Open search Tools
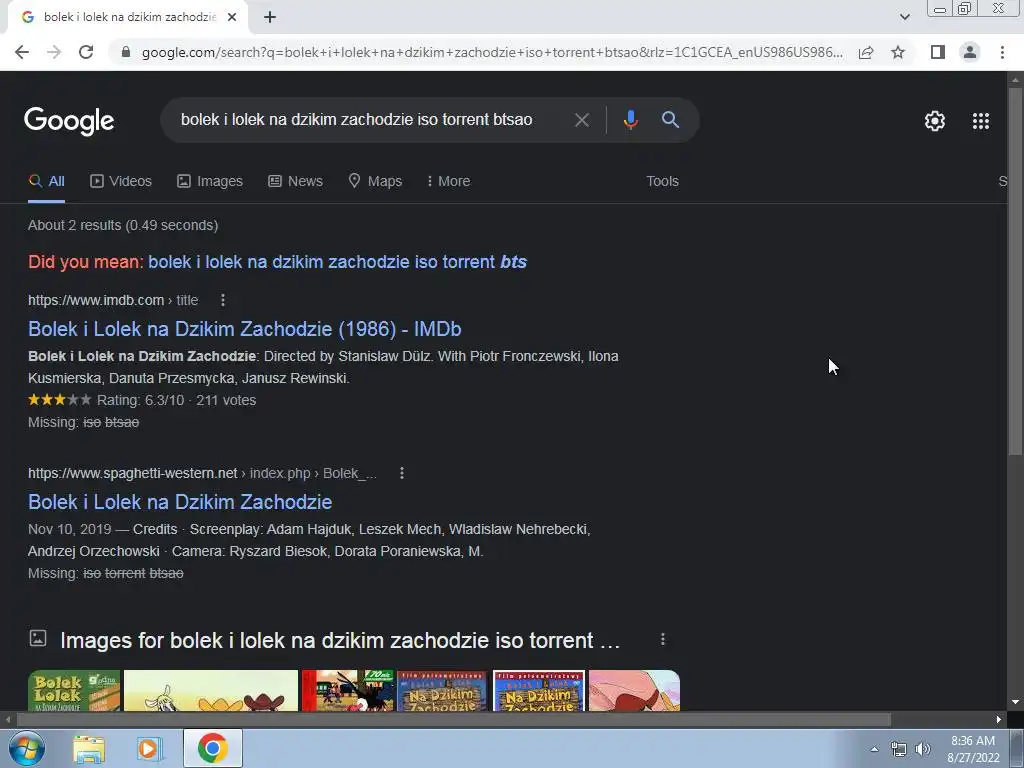Viewport: 1024px width, 768px height. [x=662, y=182]
